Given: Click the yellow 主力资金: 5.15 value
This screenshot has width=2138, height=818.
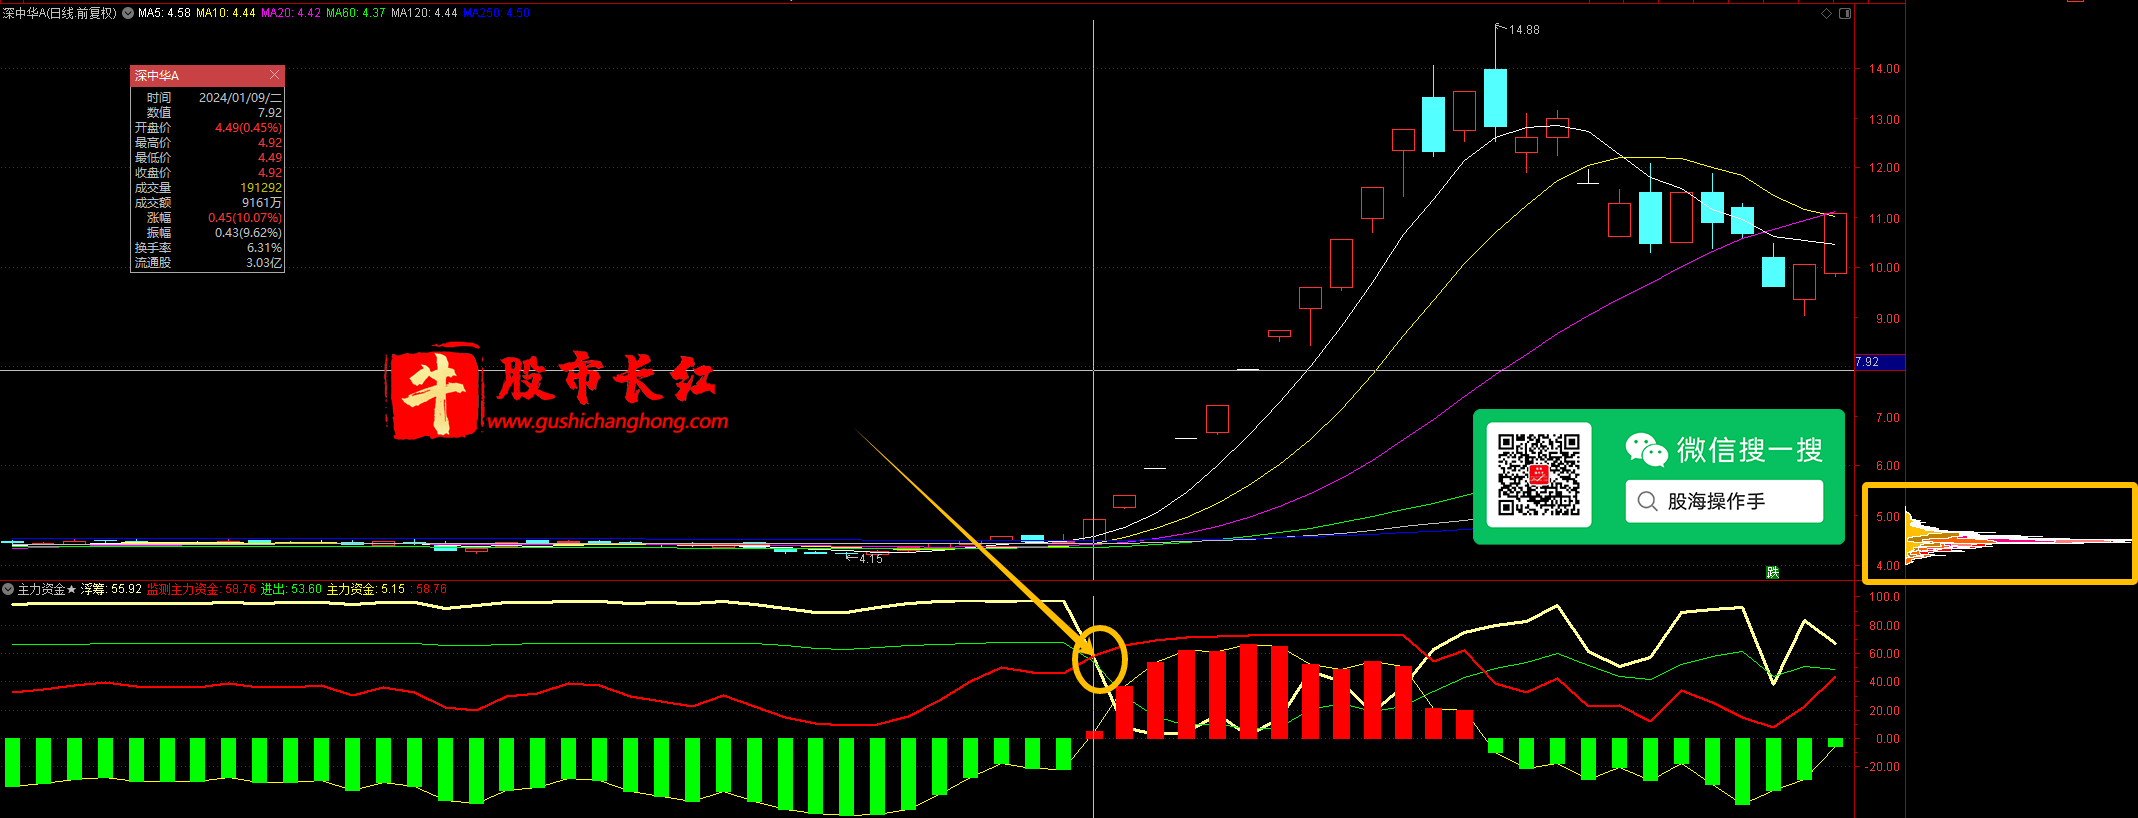Looking at the screenshot, I should [366, 589].
